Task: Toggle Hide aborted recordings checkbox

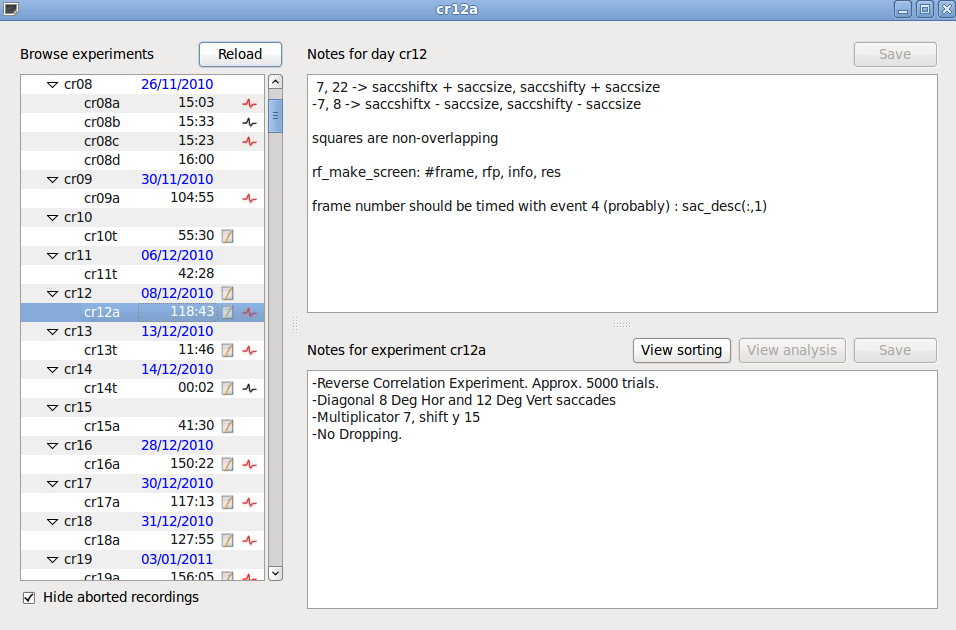Action: [29, 598]
